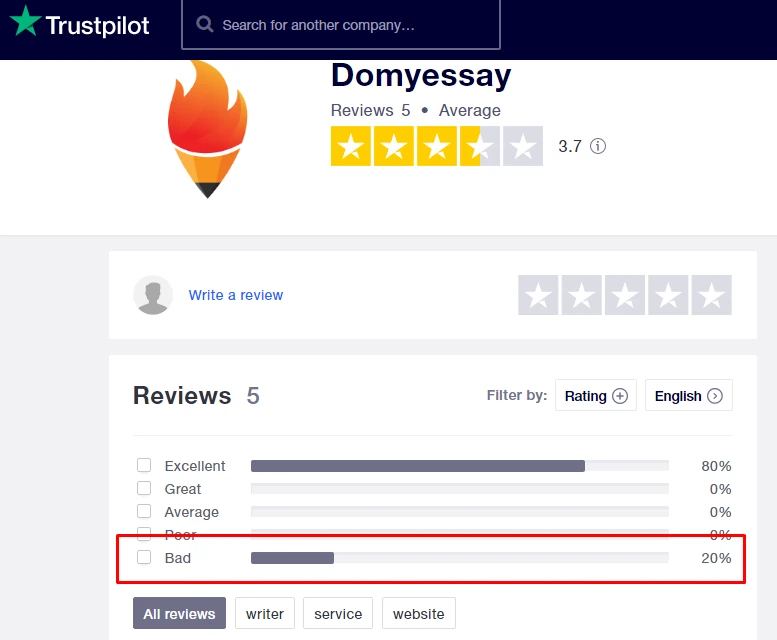This screenshot has height=640, width=777.
Task: Open the English language filter
Action: click(689, 395)
